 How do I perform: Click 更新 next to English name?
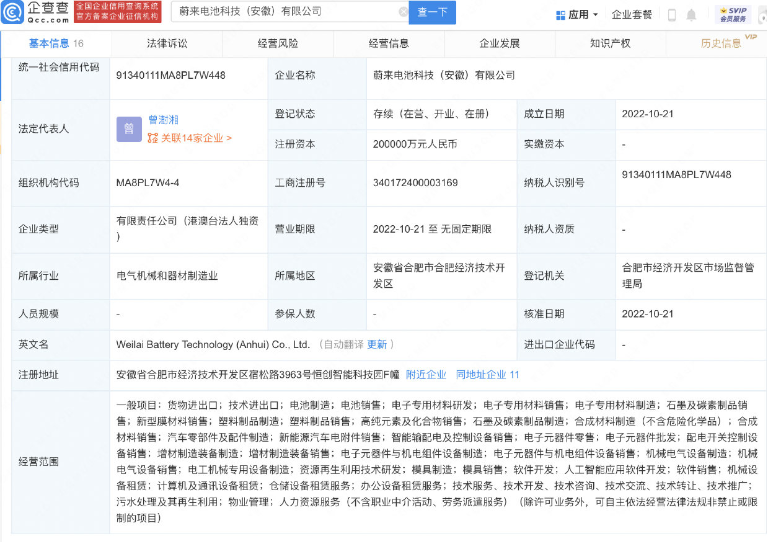point(377,344)
